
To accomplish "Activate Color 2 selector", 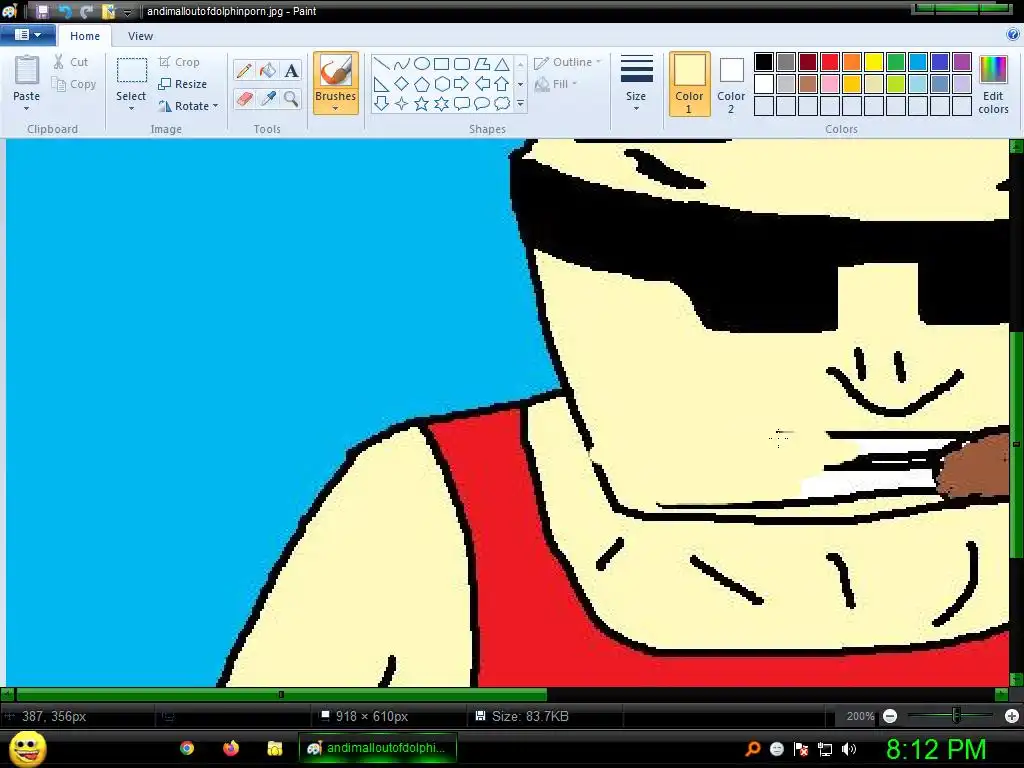I will (x=731, y=84).
